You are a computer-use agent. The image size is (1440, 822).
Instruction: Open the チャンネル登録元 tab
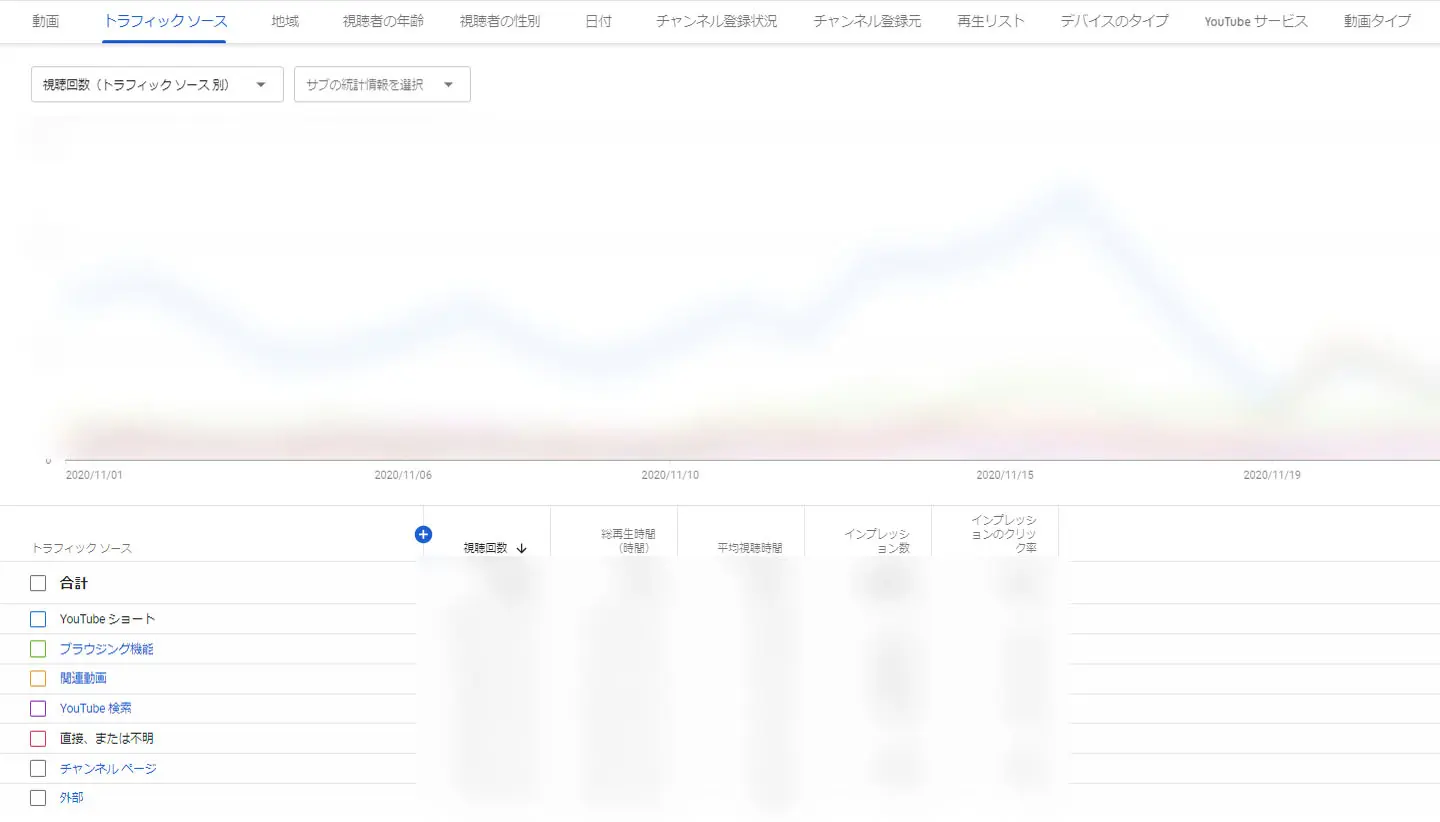(x=867, y=21)
